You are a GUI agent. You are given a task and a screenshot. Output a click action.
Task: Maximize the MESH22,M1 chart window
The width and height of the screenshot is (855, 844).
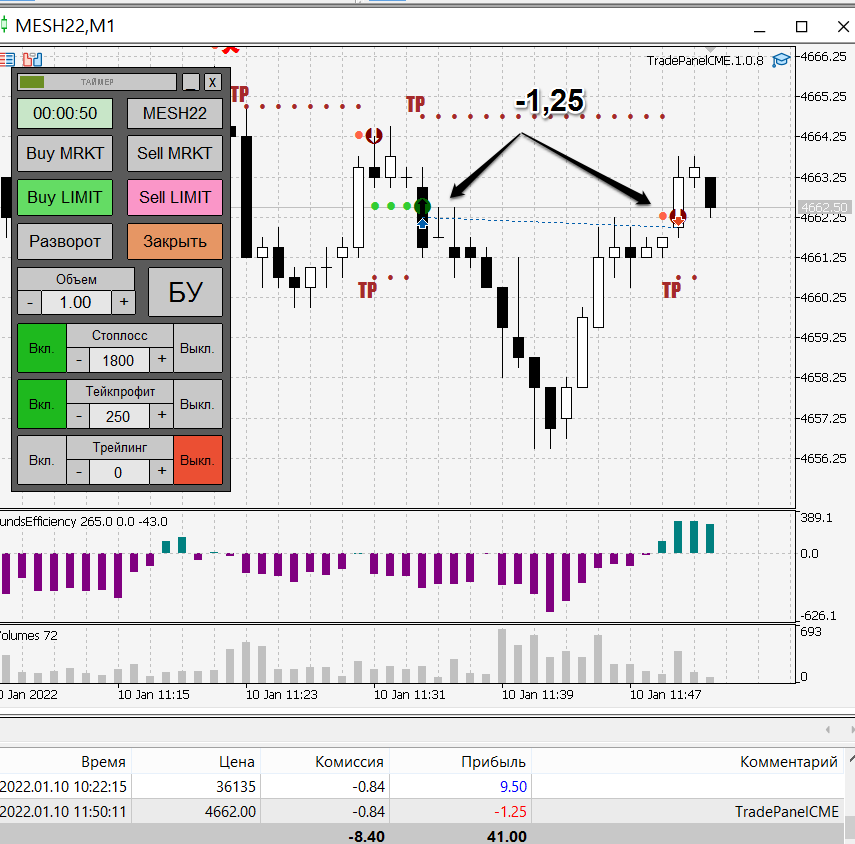tap(801, 26)
